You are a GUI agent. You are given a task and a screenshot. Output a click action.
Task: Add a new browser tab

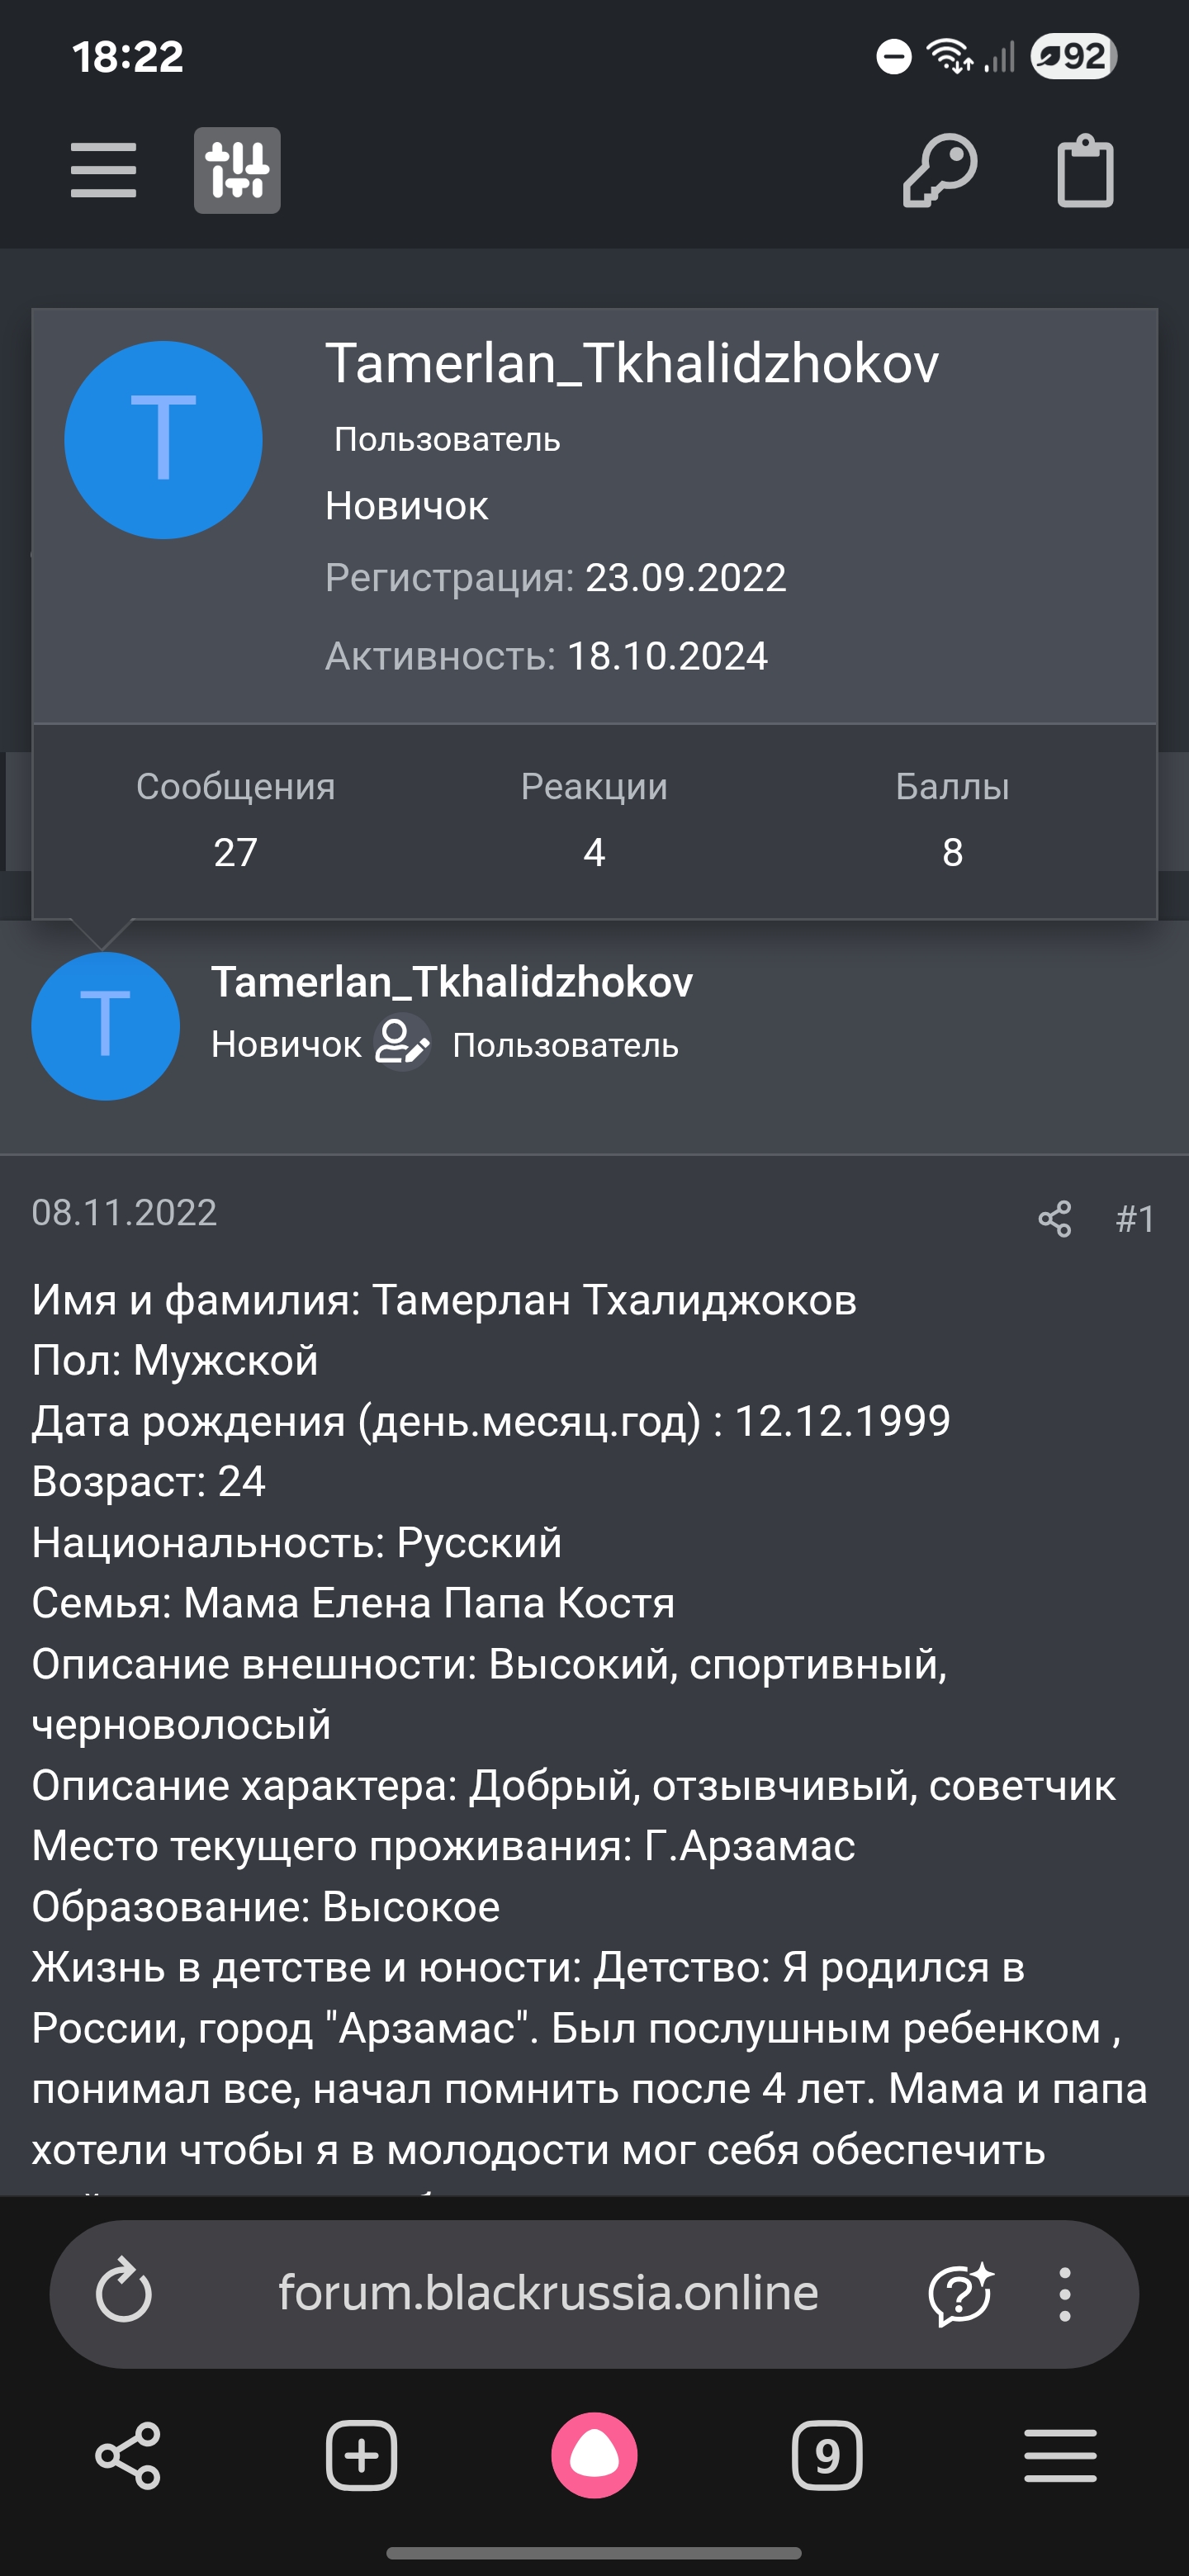tap(361, 2454)
